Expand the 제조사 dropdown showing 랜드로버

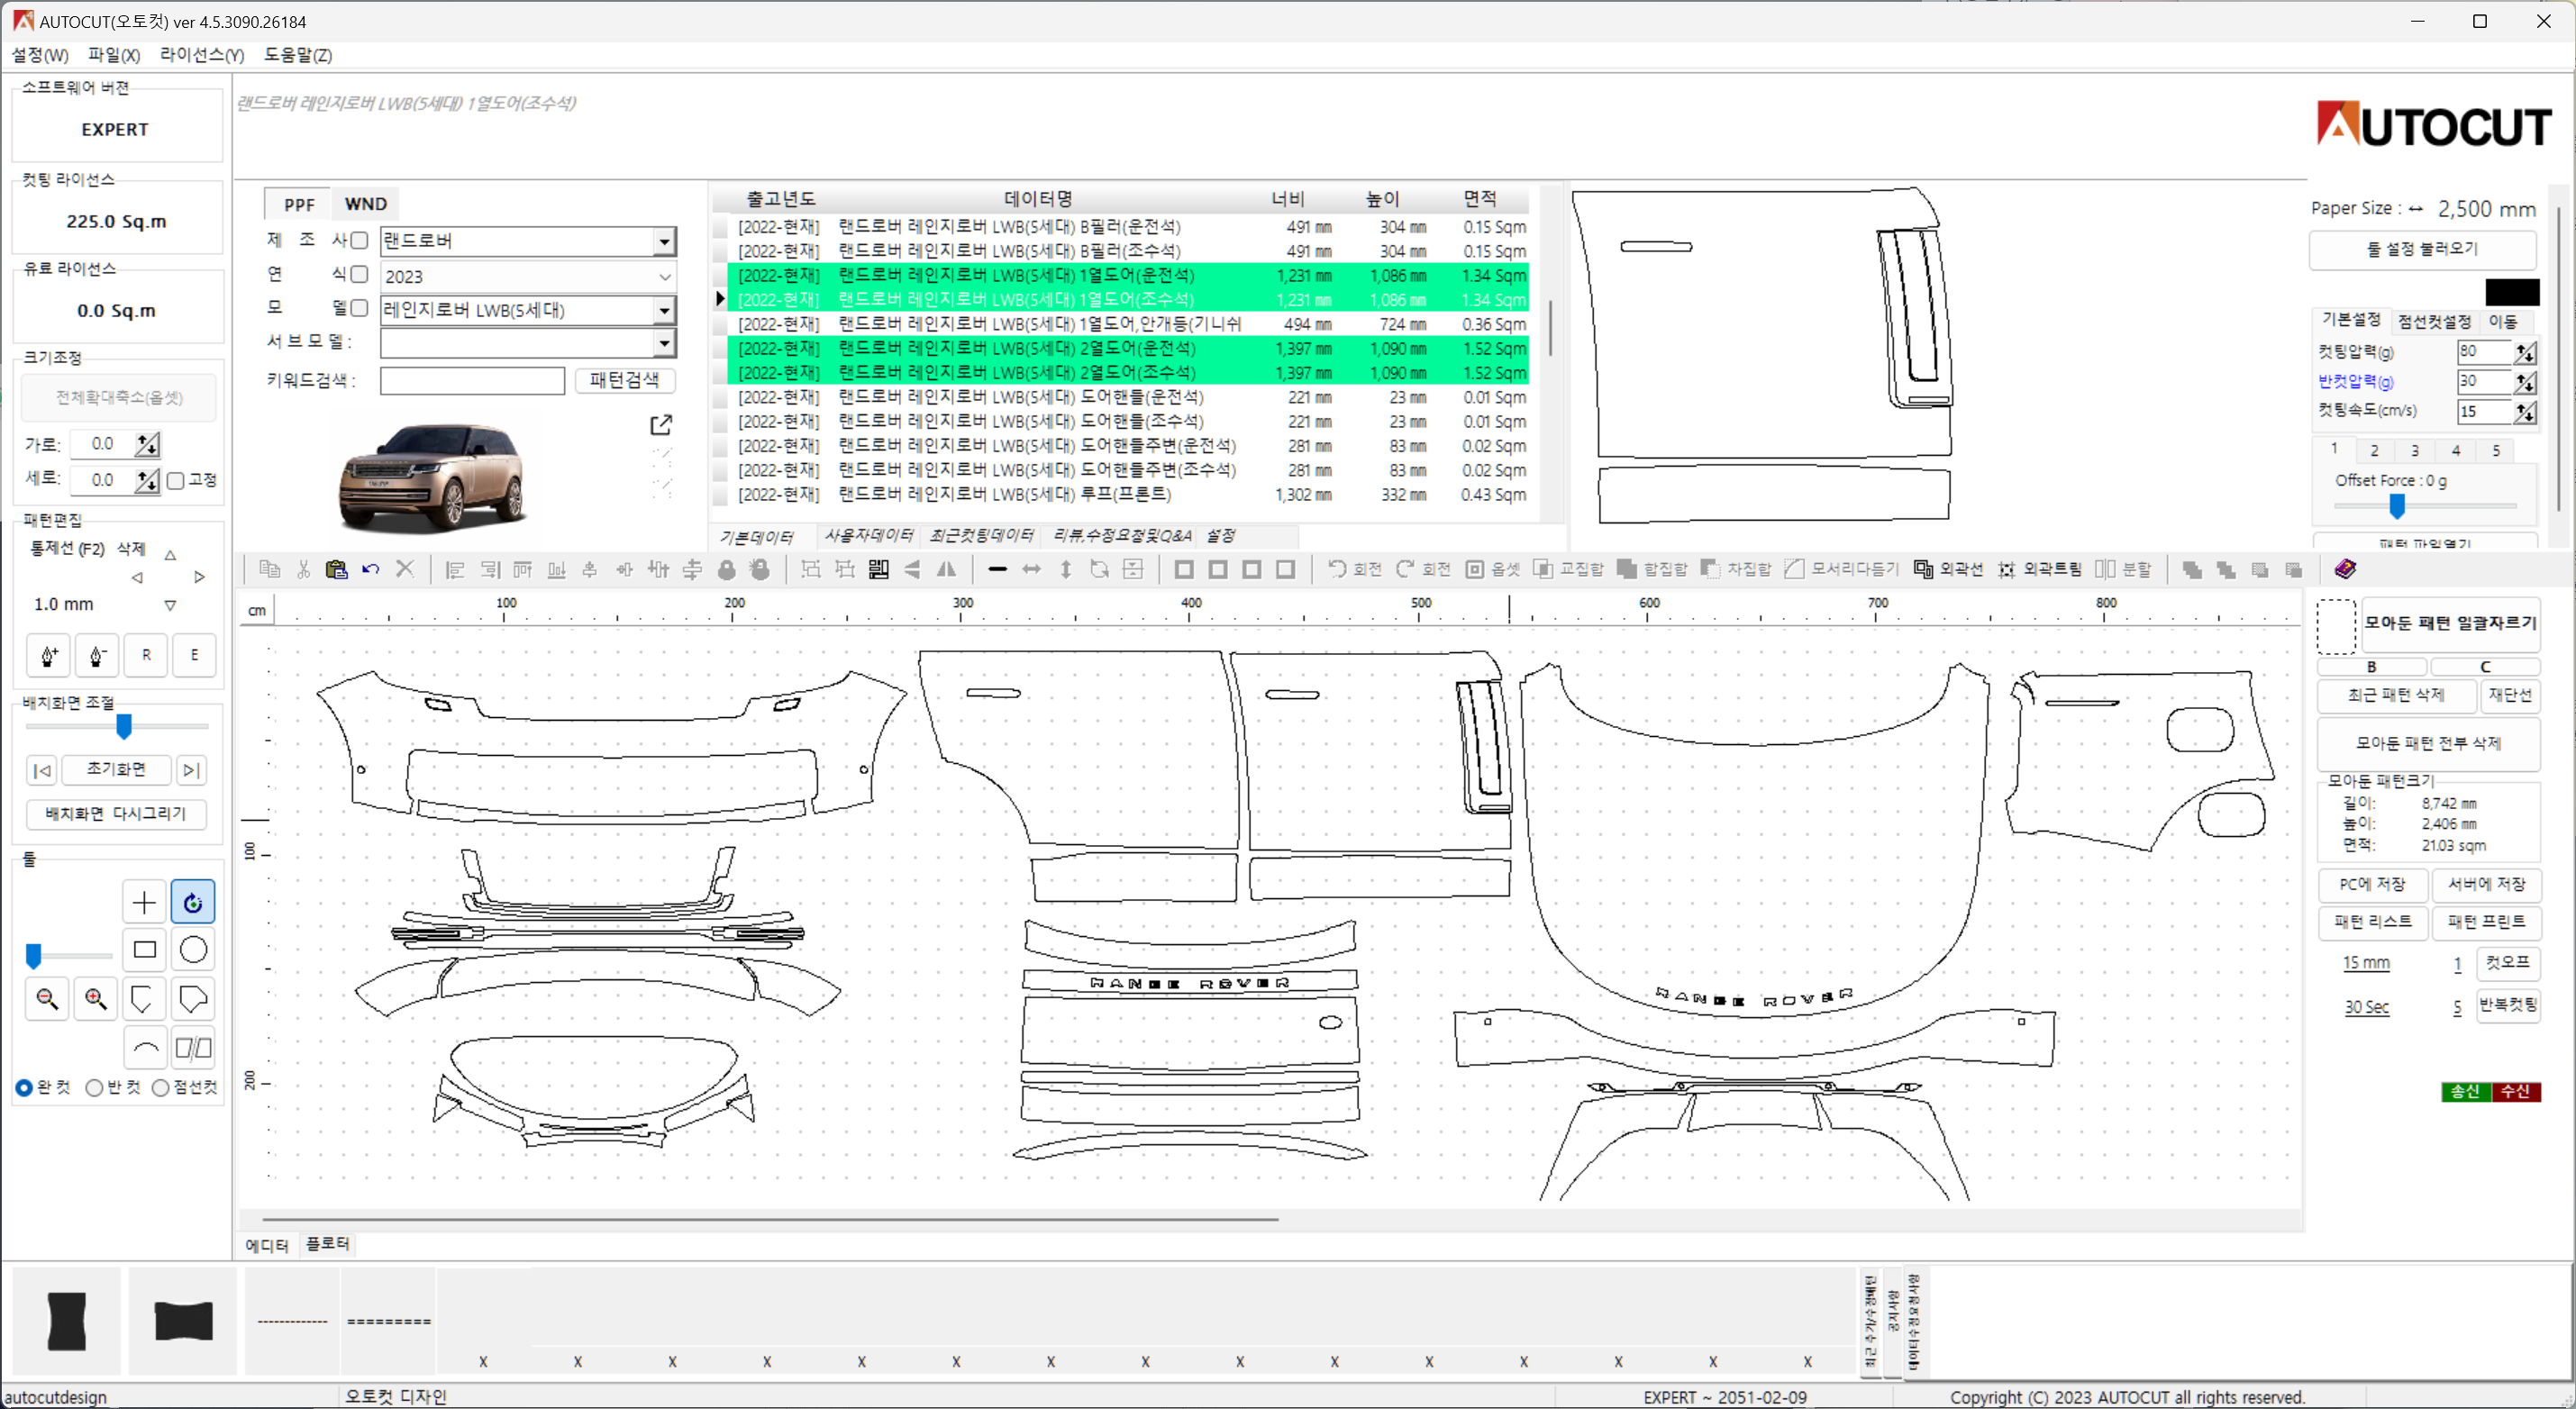pos(666,240)
